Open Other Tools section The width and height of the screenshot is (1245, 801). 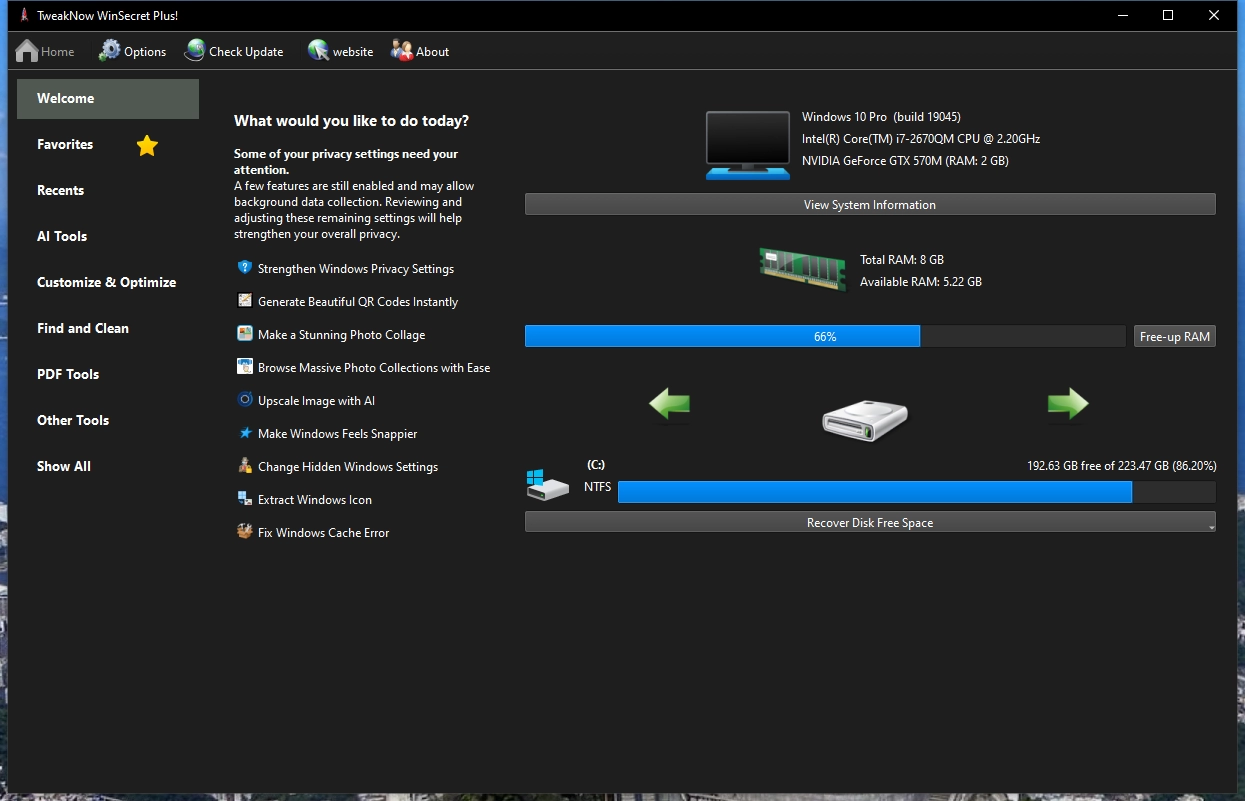pyautogui.click(x=73, y=421)
